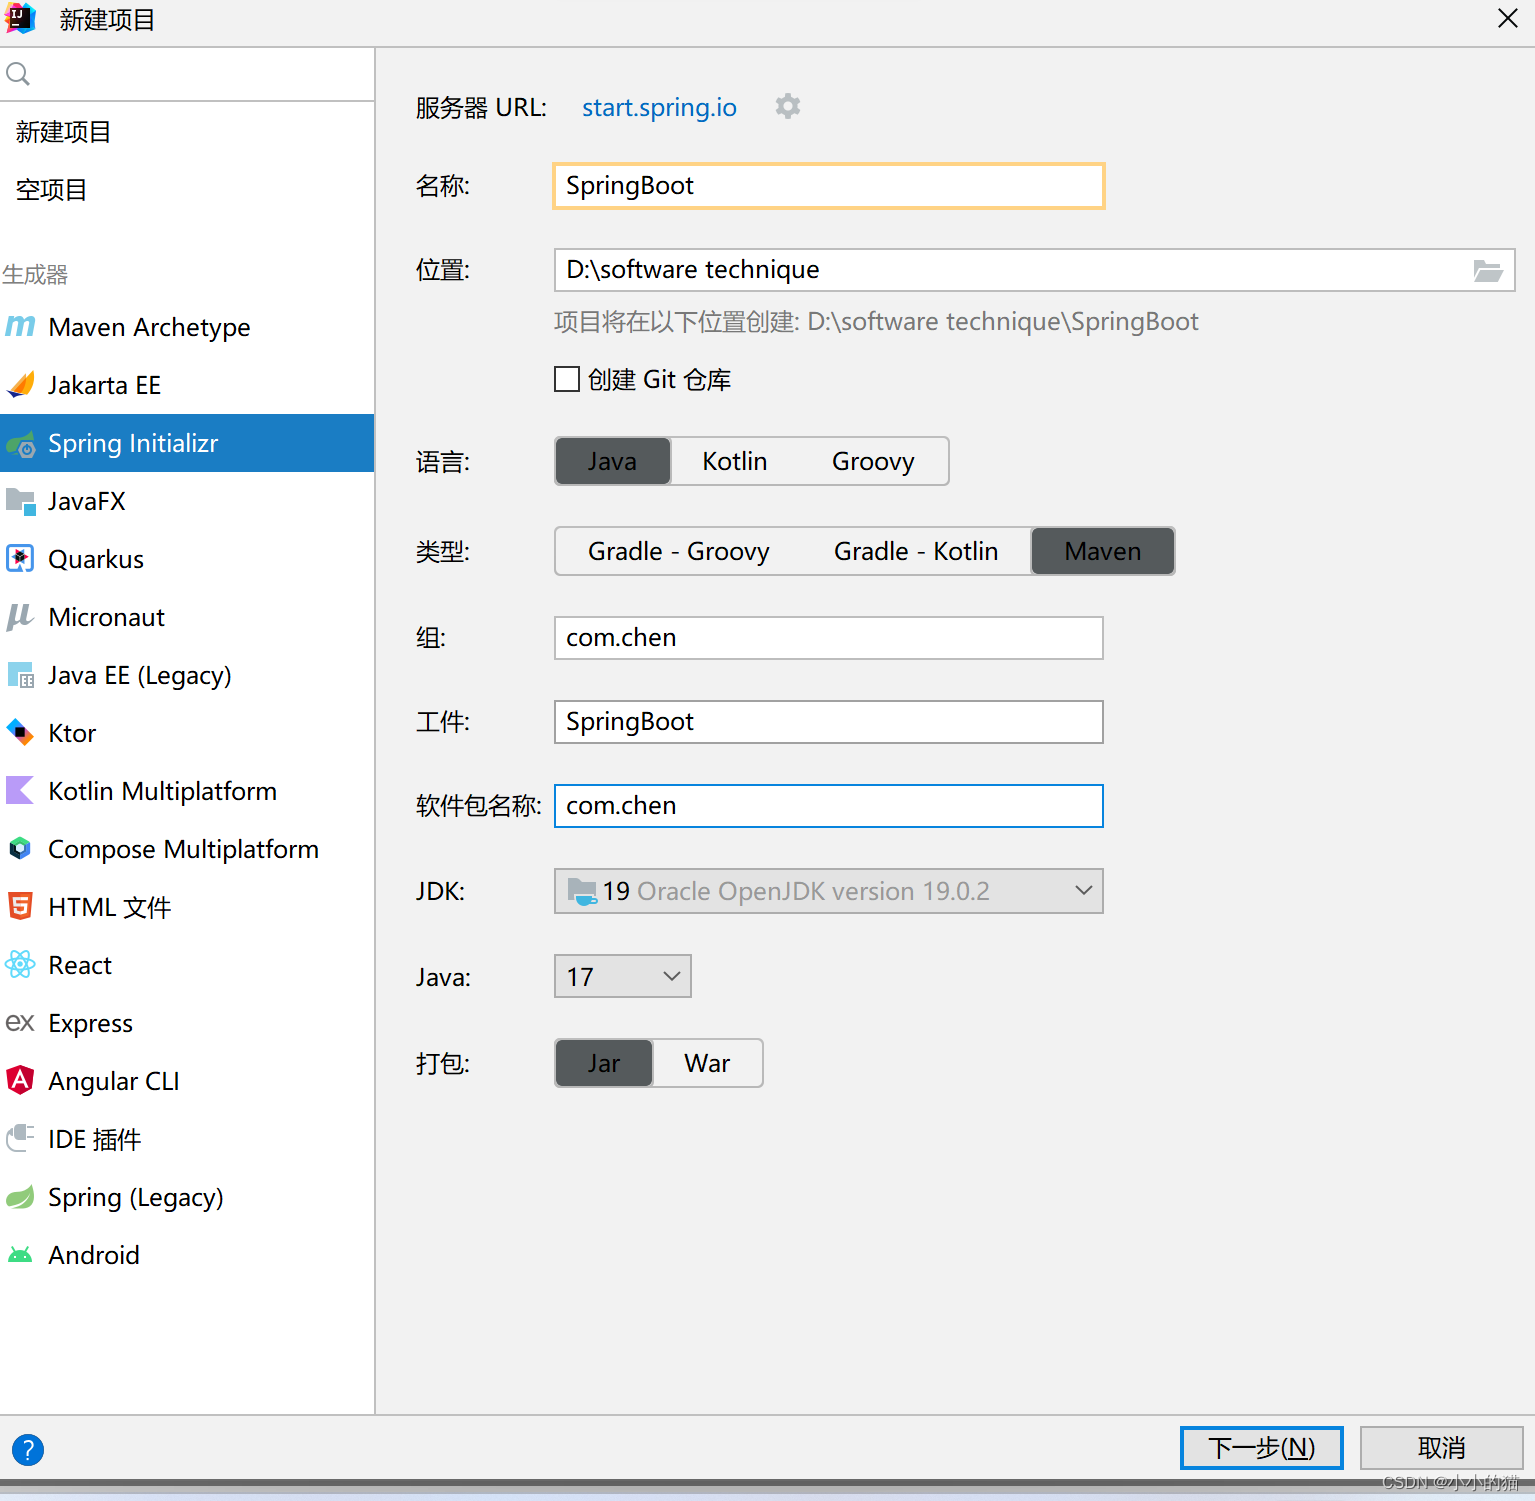This screenshot has width=1535, height=1501.
Task: Open the React generator
Action: [79, 965]
